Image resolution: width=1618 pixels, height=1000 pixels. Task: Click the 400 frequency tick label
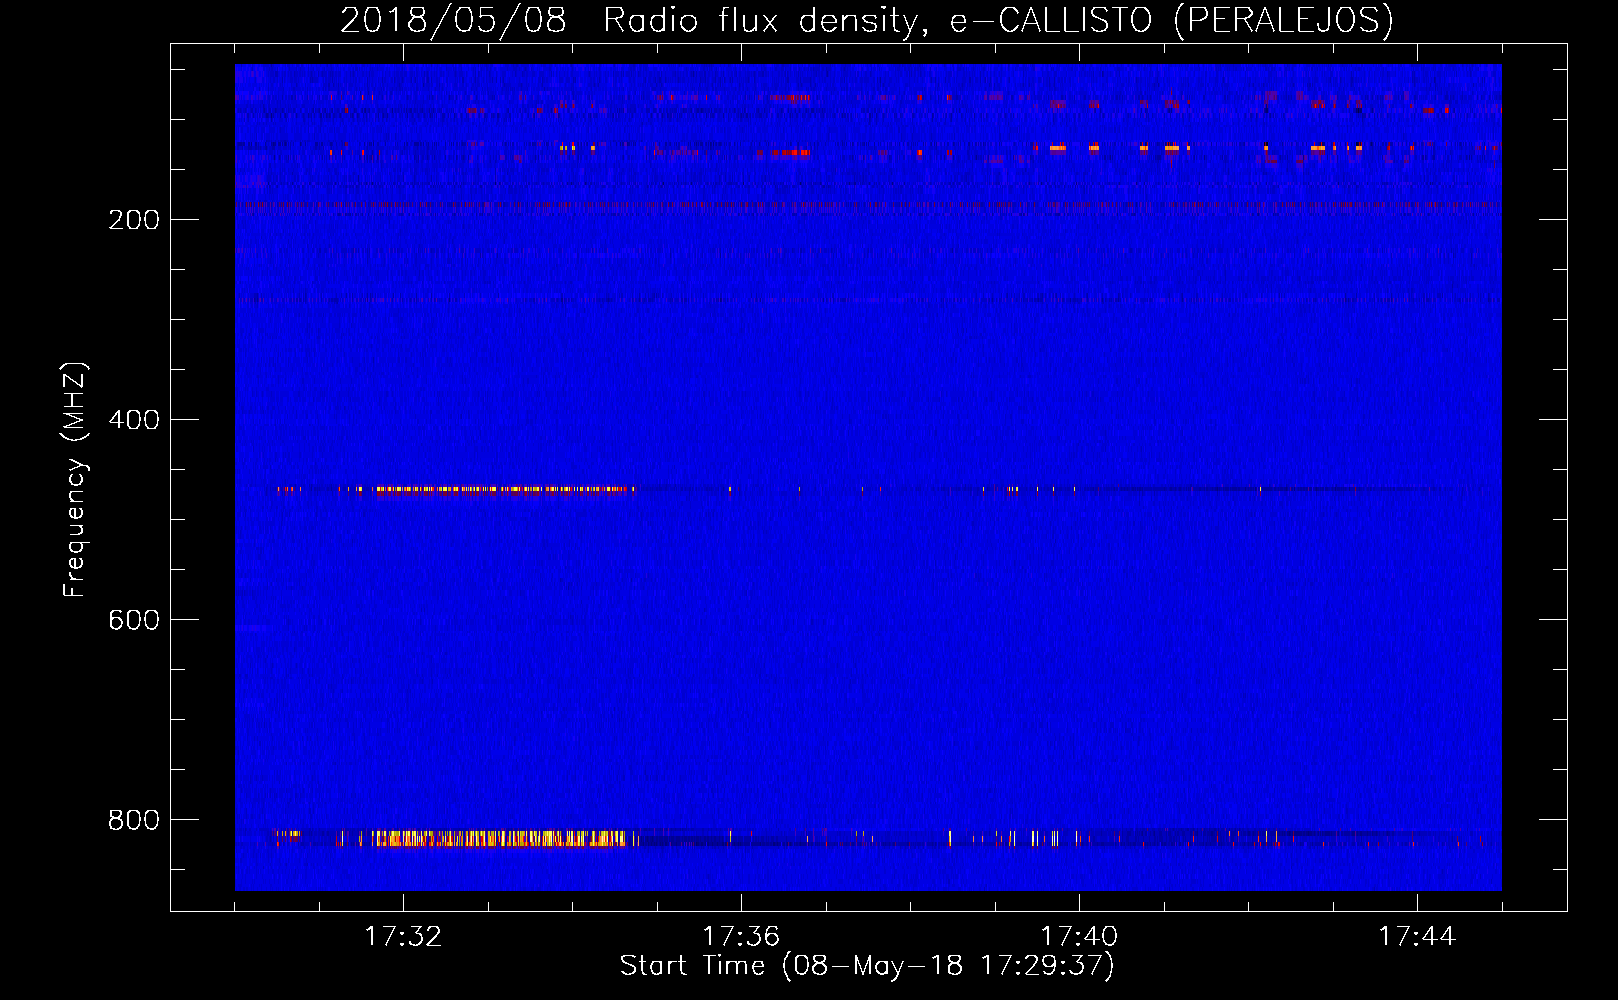(x=134, y=420)
